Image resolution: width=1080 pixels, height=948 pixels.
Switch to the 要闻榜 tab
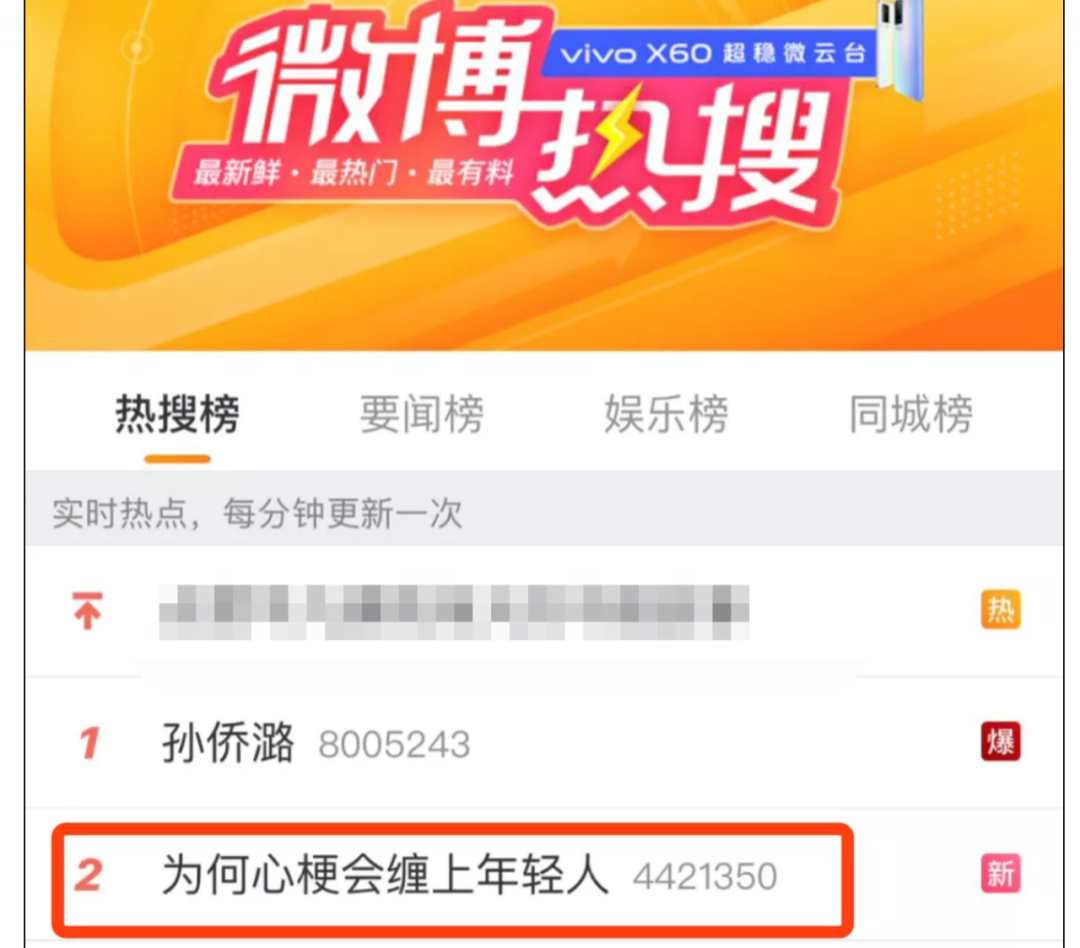pyautogui.click(x=422, y=415)
